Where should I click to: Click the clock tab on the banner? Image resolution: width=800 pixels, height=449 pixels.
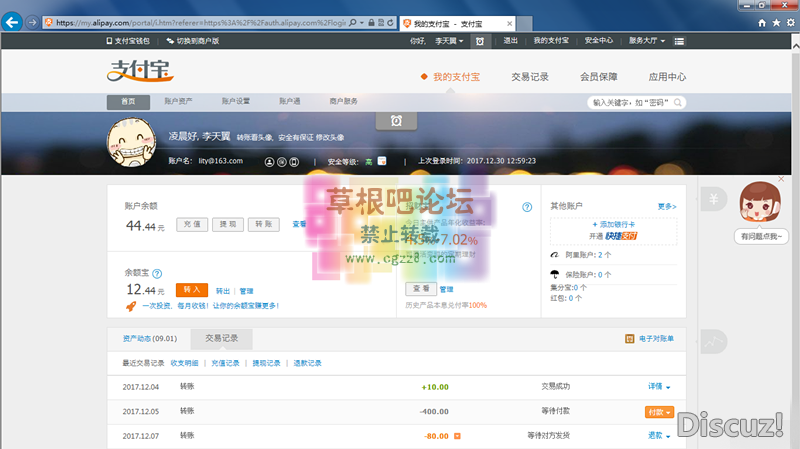(x=396, y=121)
